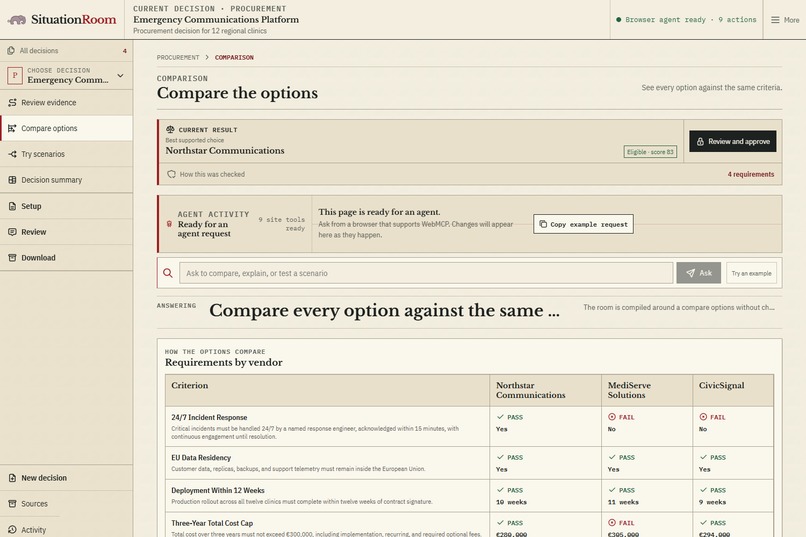
Task: Open Download in sidebar
Action: [x=66, y=257]
